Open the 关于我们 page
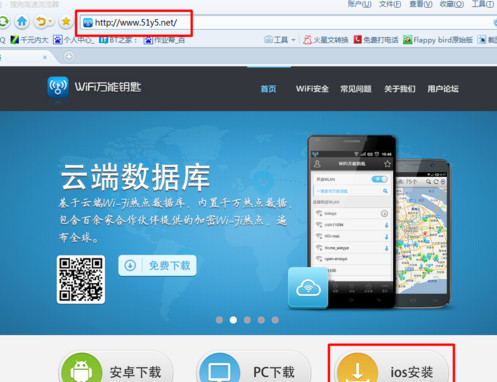 pos(400,89)
